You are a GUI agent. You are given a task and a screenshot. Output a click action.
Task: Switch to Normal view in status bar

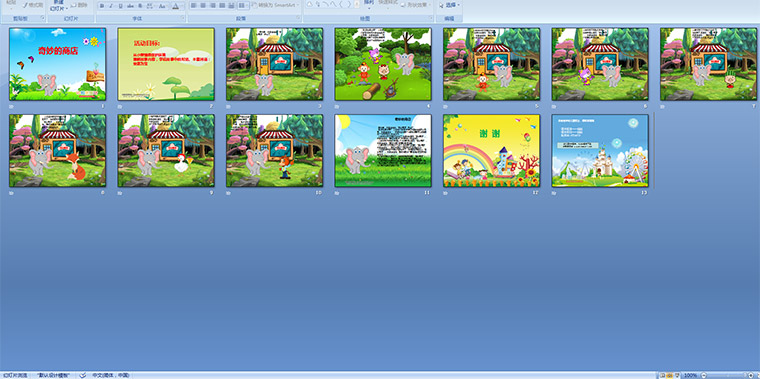[662, 375]
